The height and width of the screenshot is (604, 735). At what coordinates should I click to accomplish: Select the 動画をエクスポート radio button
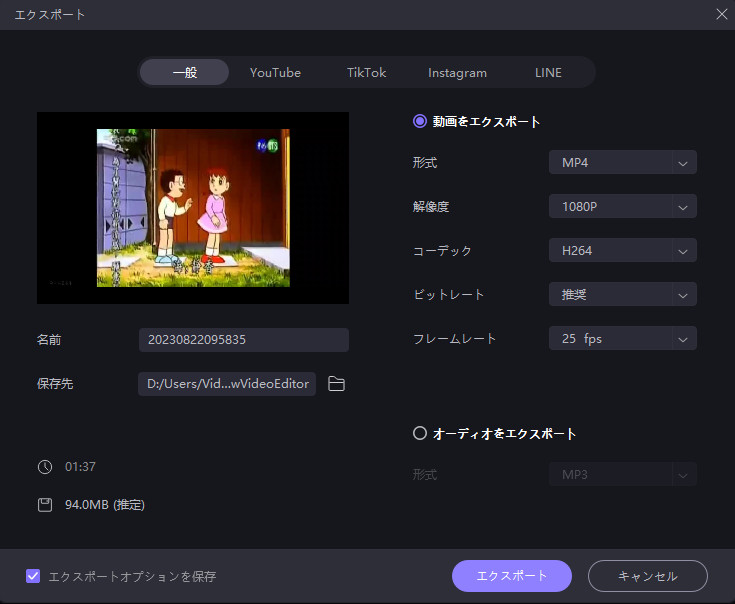(x=420, y=121)
